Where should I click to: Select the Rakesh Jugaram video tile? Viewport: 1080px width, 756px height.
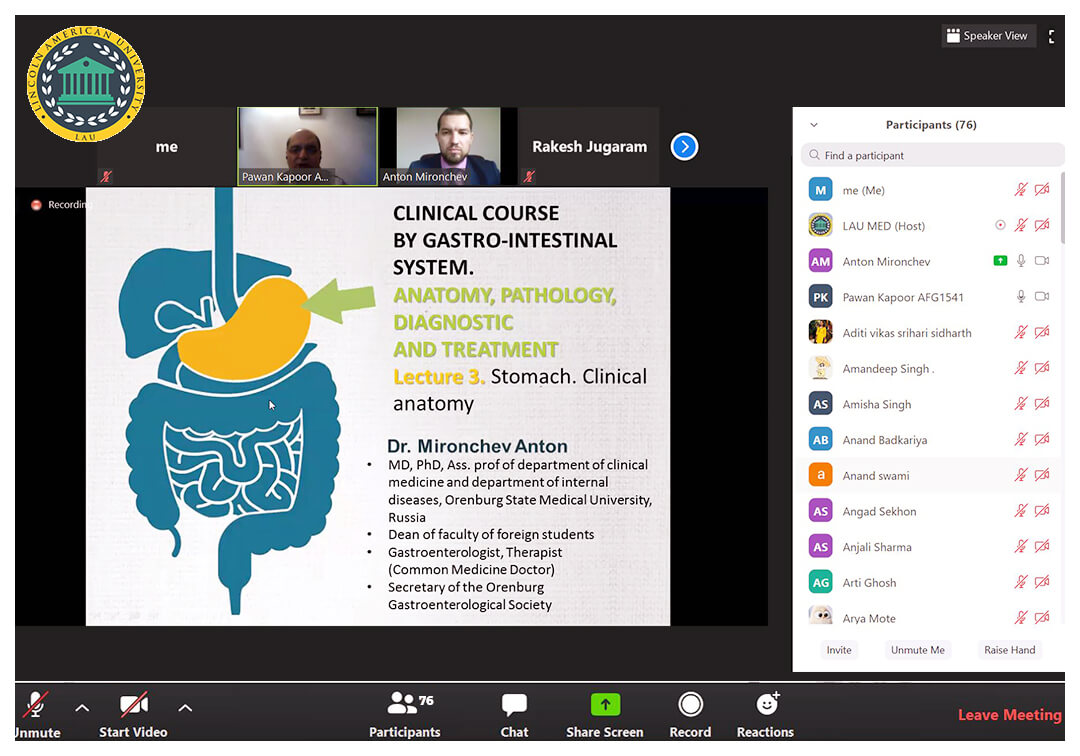click(589, 146)
